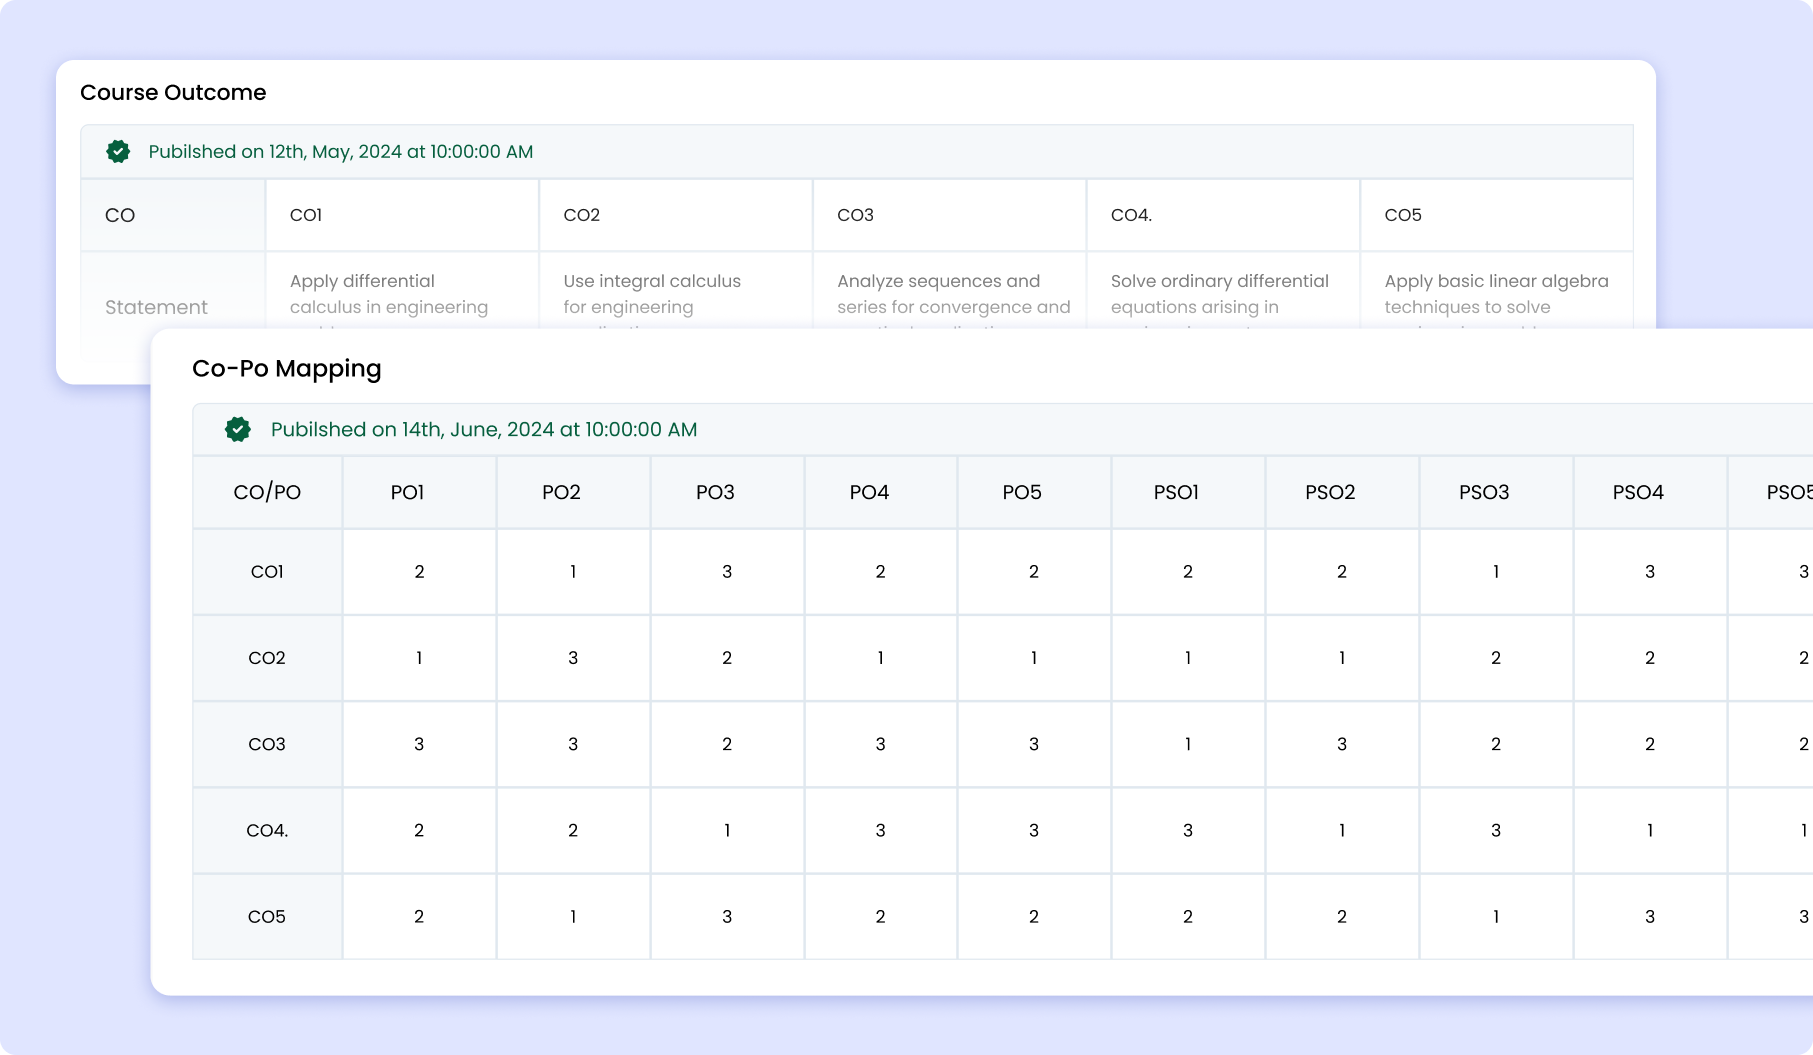Click the CO/PO header cell
This screenshot has width=1813, height=1055.
point(267,493)
